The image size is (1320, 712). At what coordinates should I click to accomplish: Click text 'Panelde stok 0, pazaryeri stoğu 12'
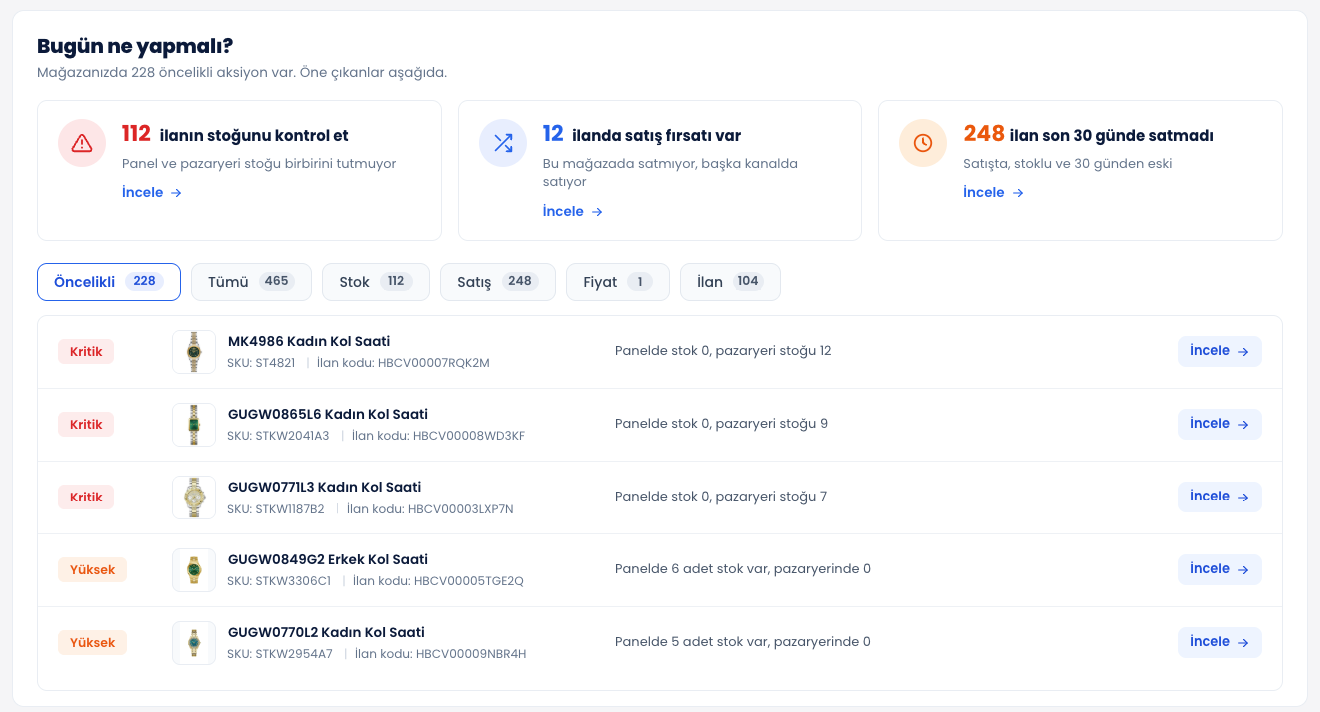pyautogui.click(x=723, y=351)
